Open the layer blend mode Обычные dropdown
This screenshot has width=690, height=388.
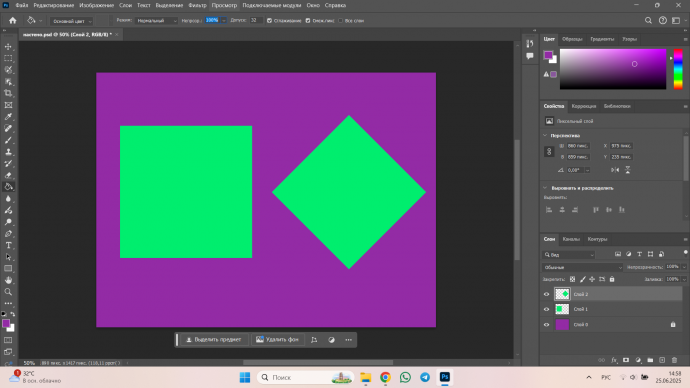[x=582, y=267]
